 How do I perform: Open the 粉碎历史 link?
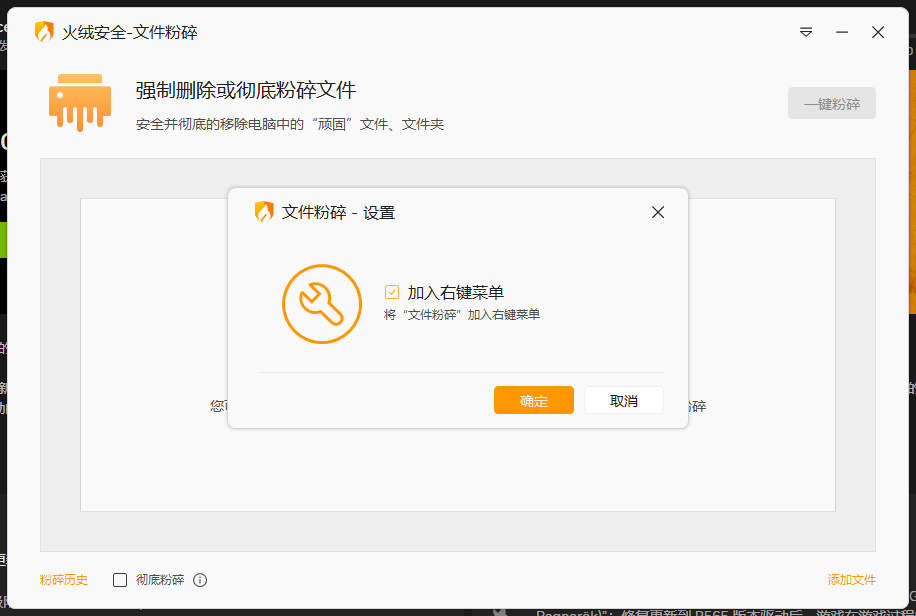64,580
